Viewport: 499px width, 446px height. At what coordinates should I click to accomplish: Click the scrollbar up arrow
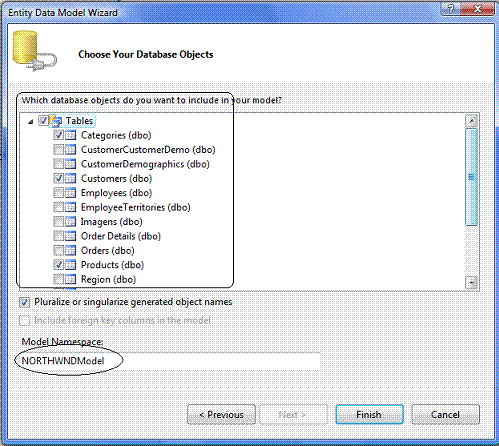point(472,121)
